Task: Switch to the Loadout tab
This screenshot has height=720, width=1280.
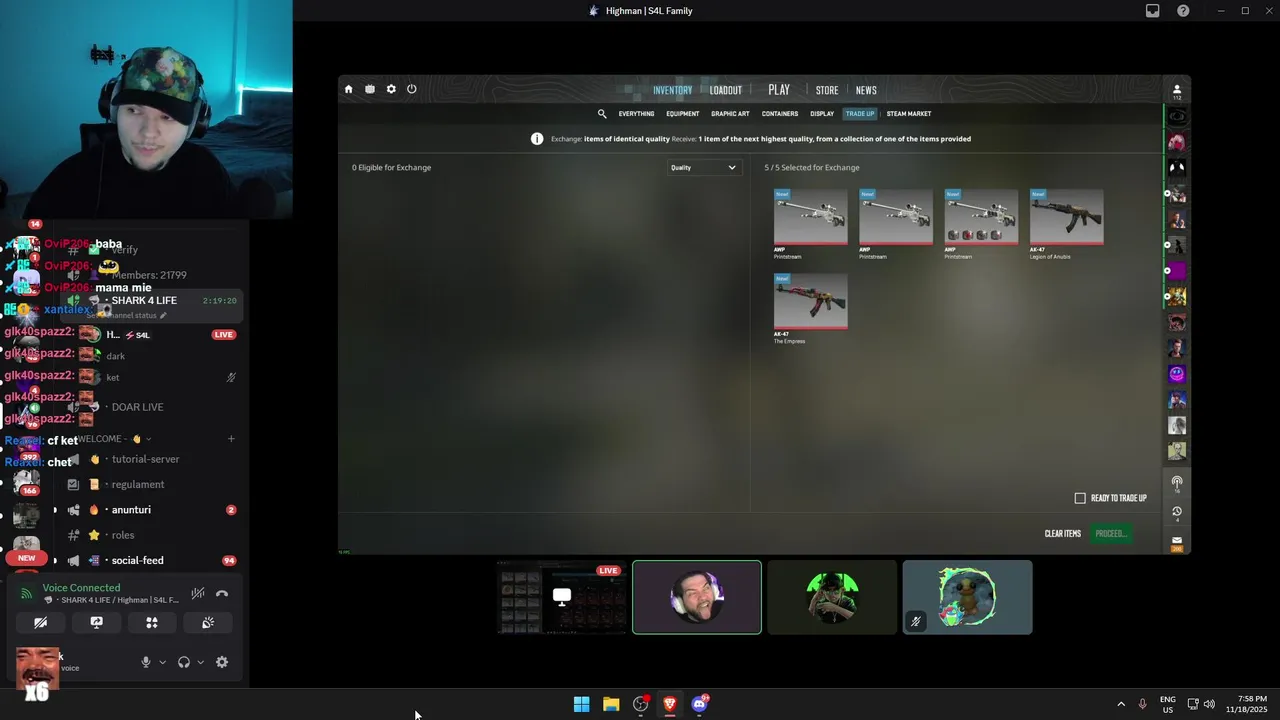Action: pyautogui.click(x=726, y=90)
